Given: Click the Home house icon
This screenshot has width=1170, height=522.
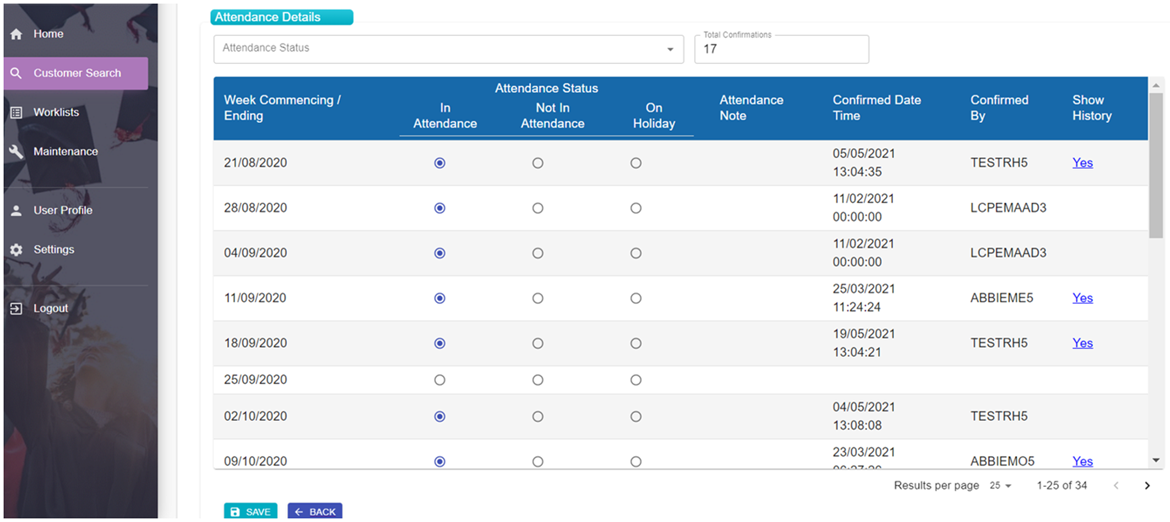Looking at the screenshot, I should (16, 34).
